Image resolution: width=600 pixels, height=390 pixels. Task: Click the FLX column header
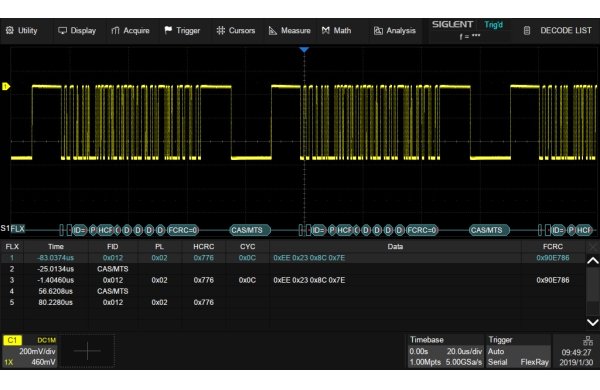12,247
